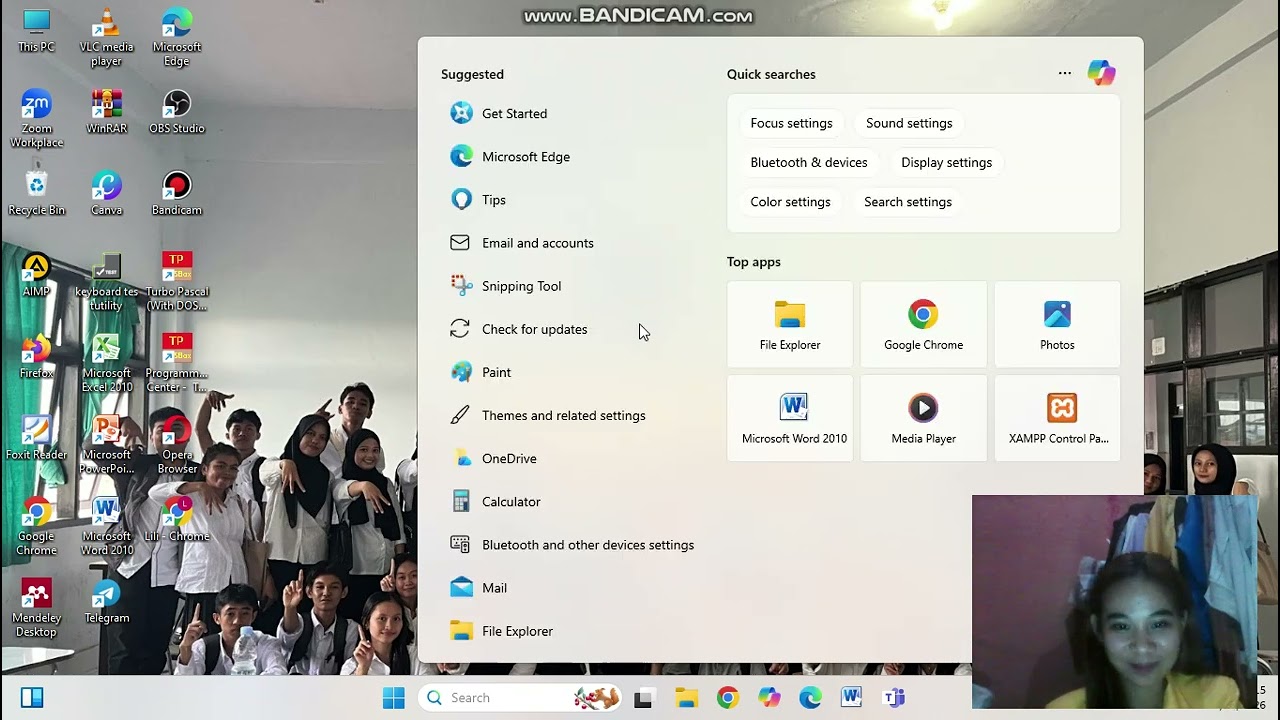Click the Copilot icon in search panel
This screenshot has width=1280, height=720.
tap(1101, 73)
